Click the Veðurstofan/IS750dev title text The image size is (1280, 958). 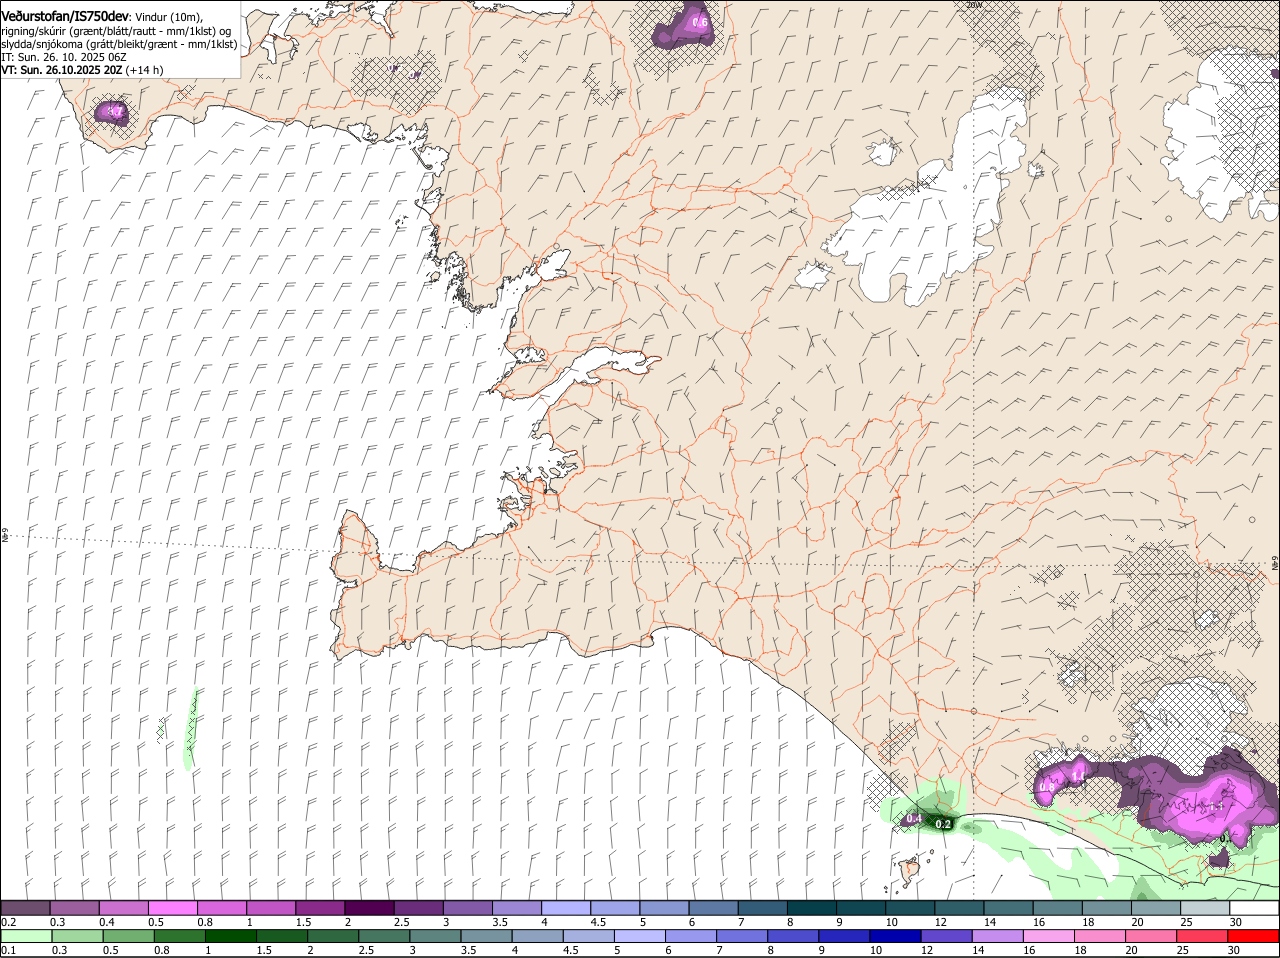pyautogui.click(x=65, y=17)
